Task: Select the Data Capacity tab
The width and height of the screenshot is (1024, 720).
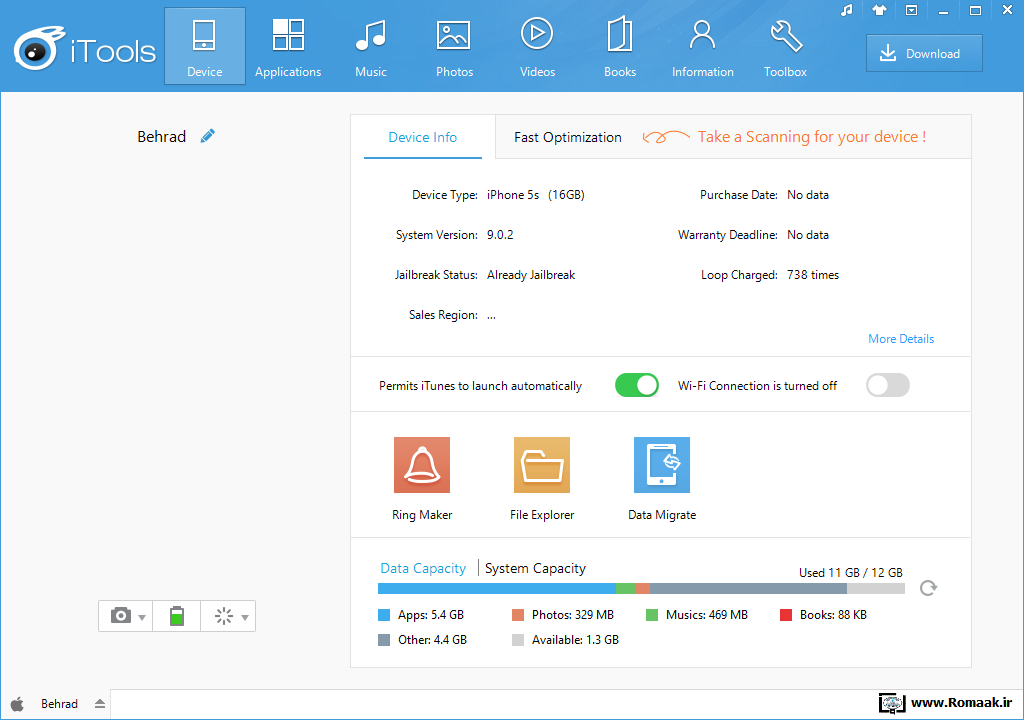Action: (423, 568)
